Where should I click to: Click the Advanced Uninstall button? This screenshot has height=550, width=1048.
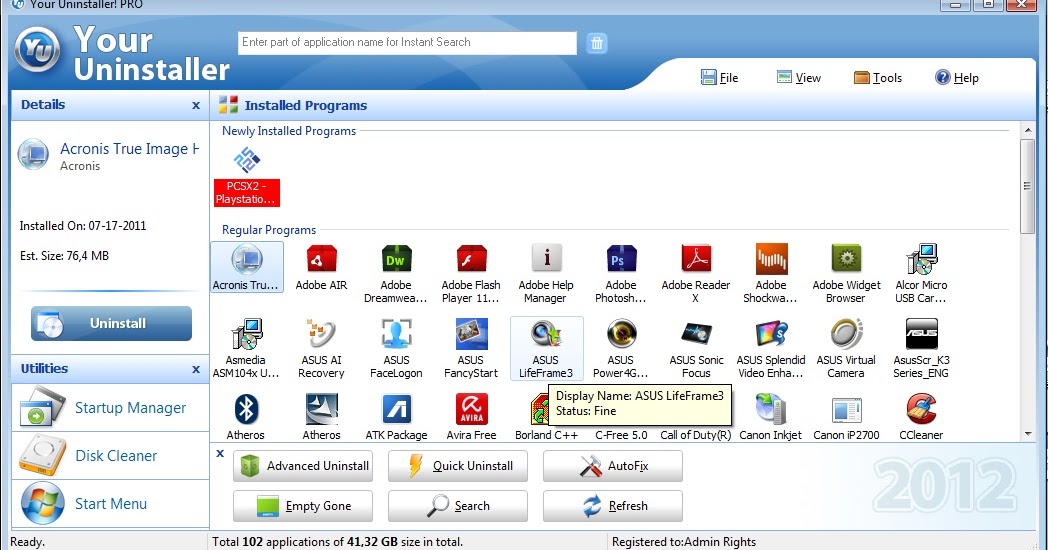[303, 466]
